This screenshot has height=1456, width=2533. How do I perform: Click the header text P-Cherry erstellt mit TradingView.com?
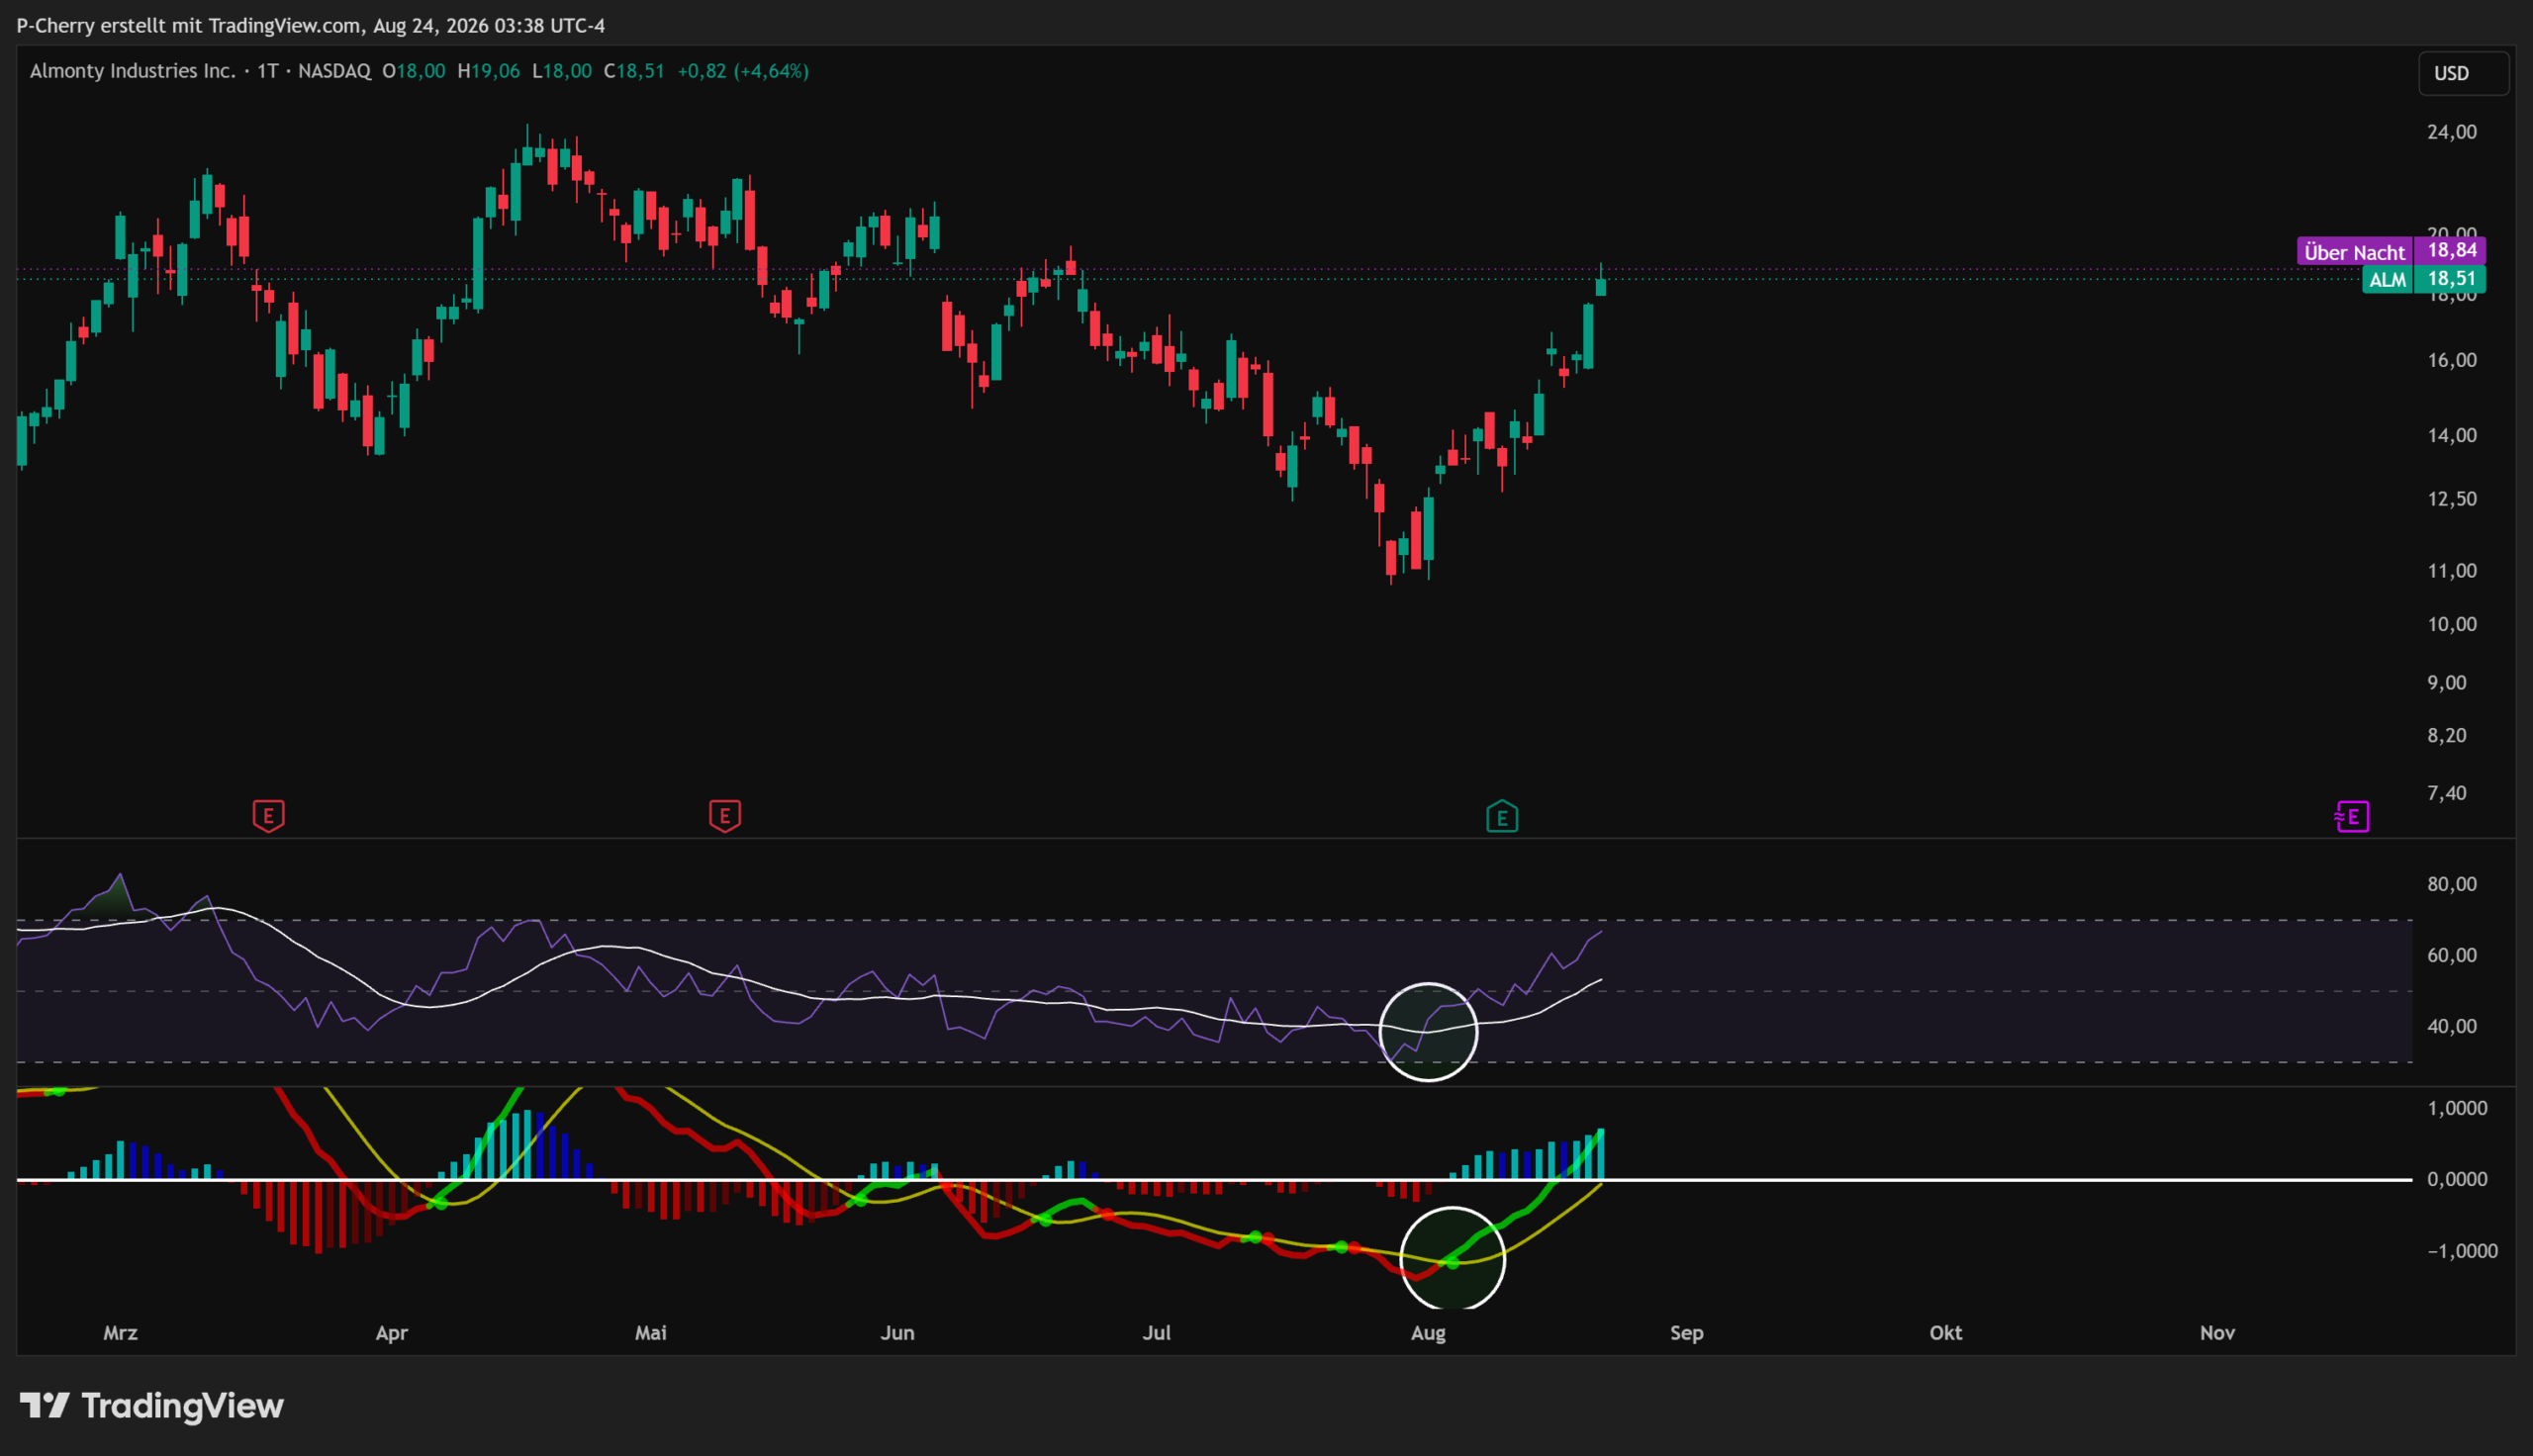[189, 25]
